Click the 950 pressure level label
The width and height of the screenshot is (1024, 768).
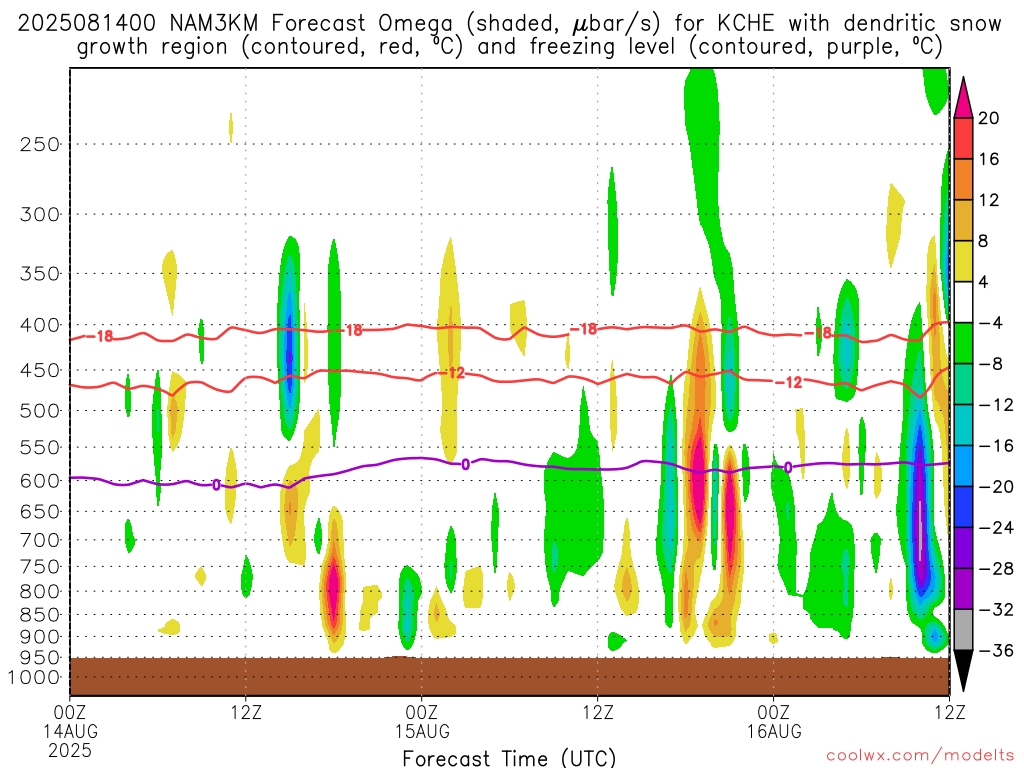(x=40, y=658)
